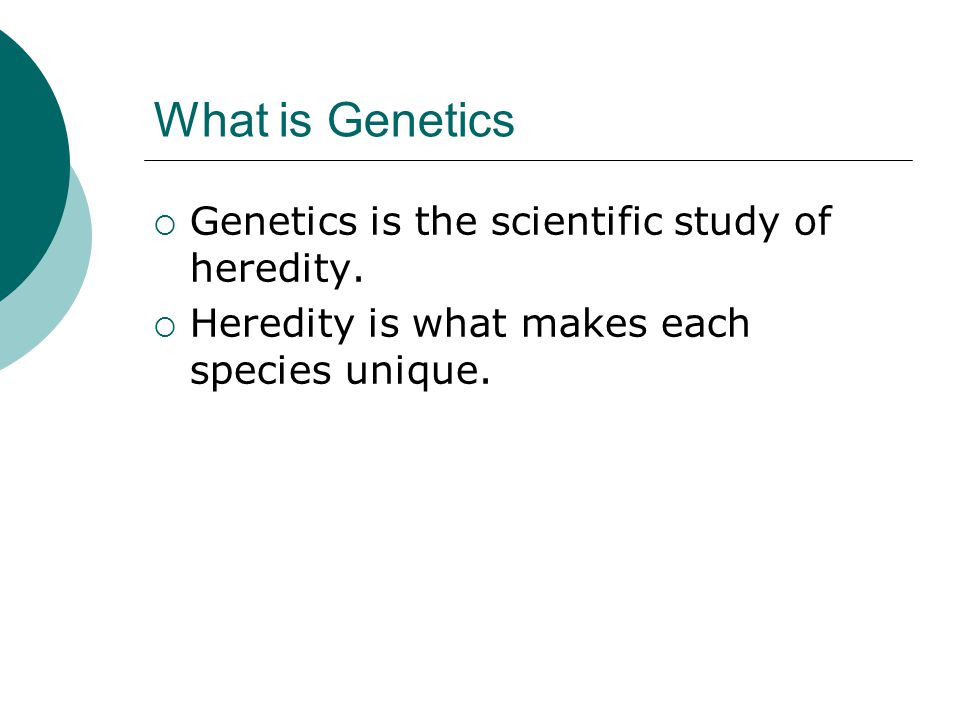
Task: Click the first hollow circle bullet marker
Action: [x=165, y=226]
